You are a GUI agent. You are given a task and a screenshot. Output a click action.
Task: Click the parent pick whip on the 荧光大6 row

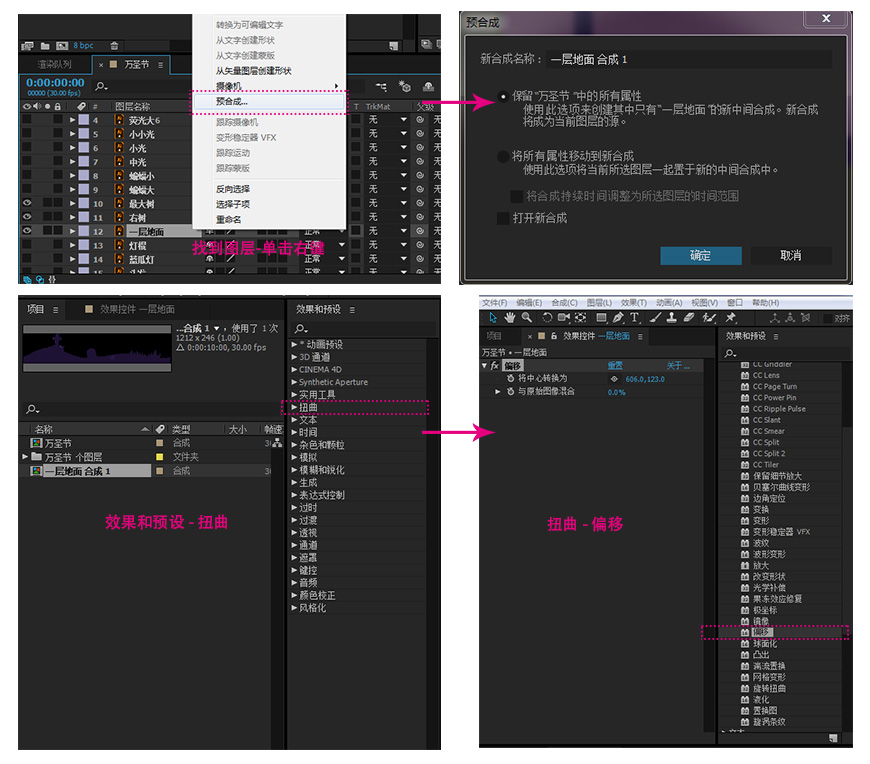(x=420, y=120)
